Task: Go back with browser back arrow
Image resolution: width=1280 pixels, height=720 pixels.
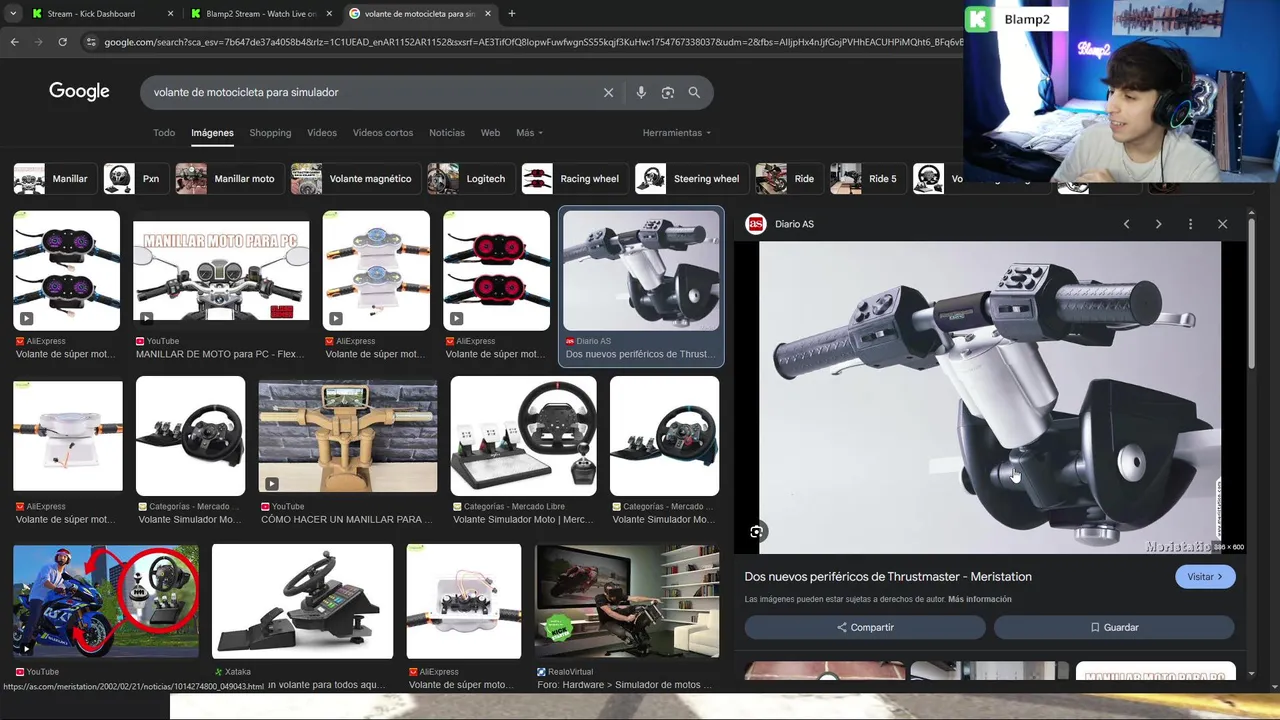Action: (x=14, y=42)
